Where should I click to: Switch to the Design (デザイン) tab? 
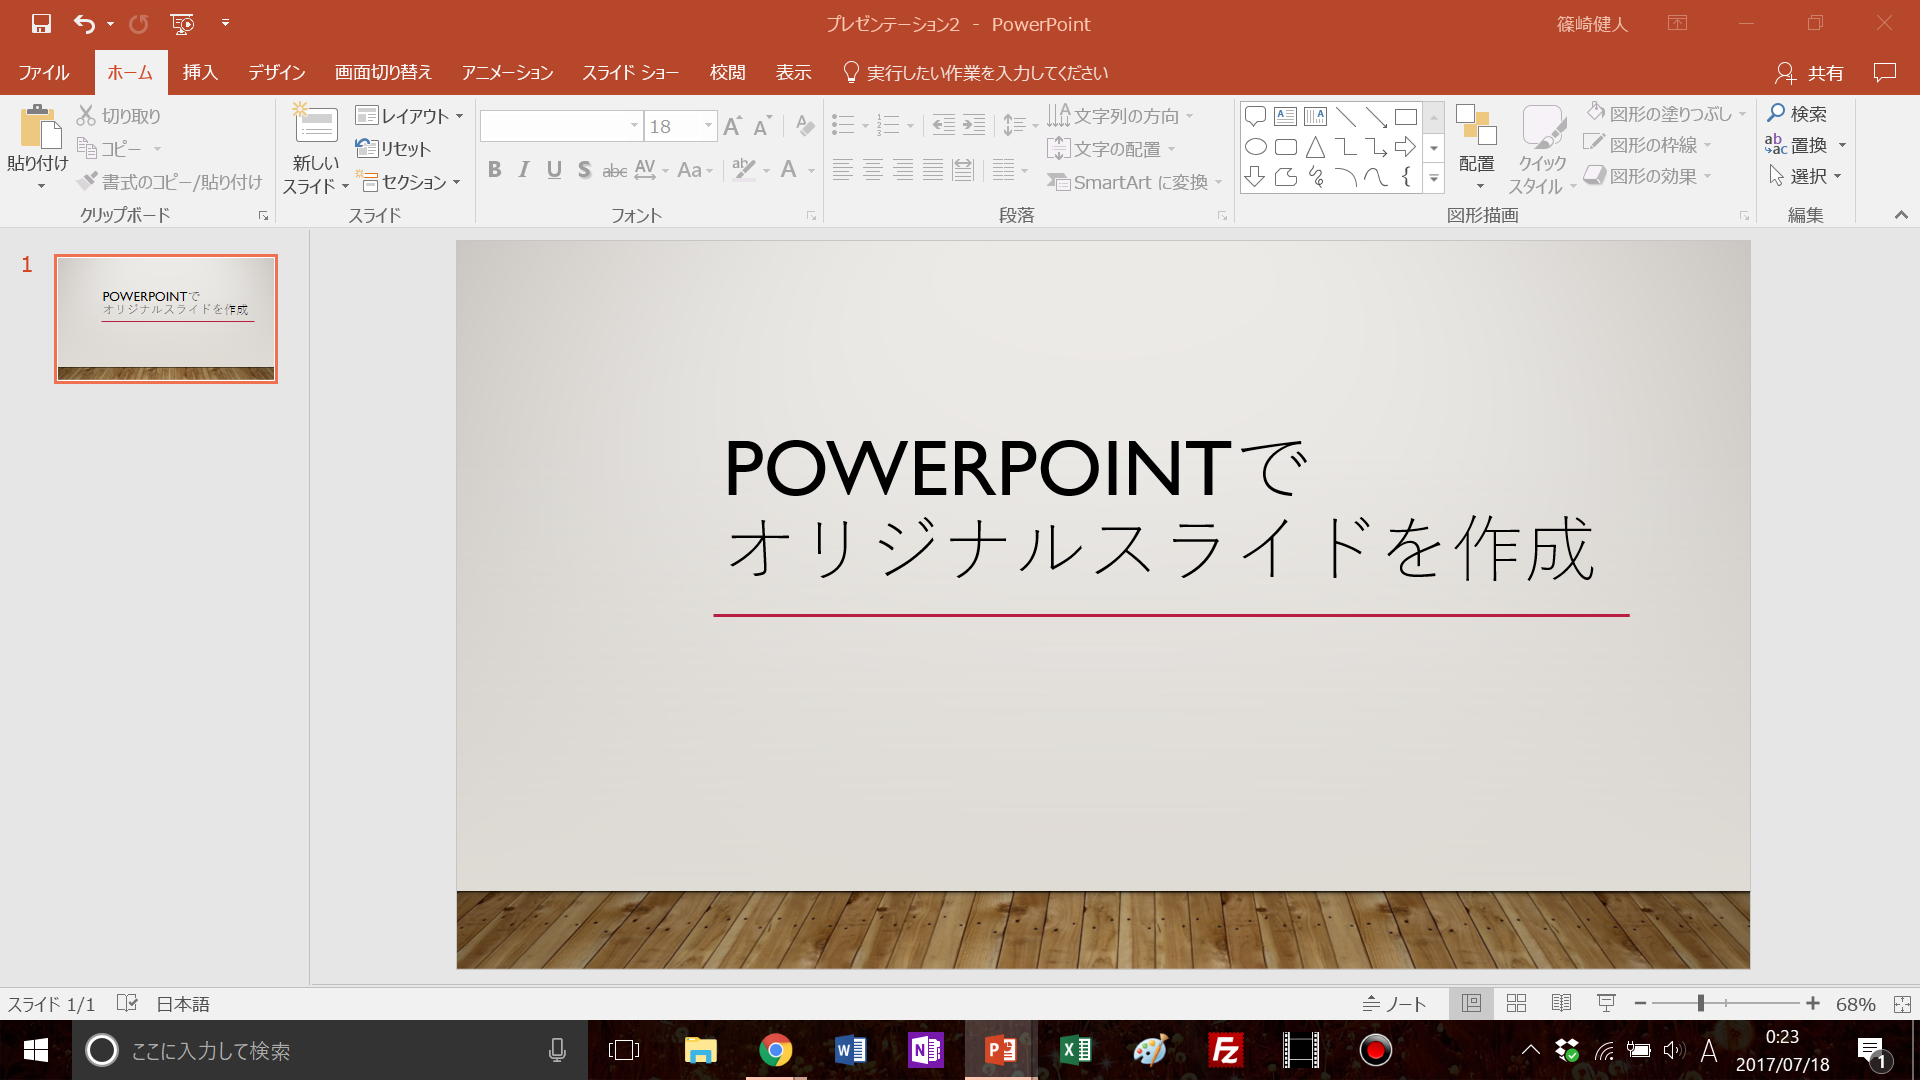click(277, 72)
